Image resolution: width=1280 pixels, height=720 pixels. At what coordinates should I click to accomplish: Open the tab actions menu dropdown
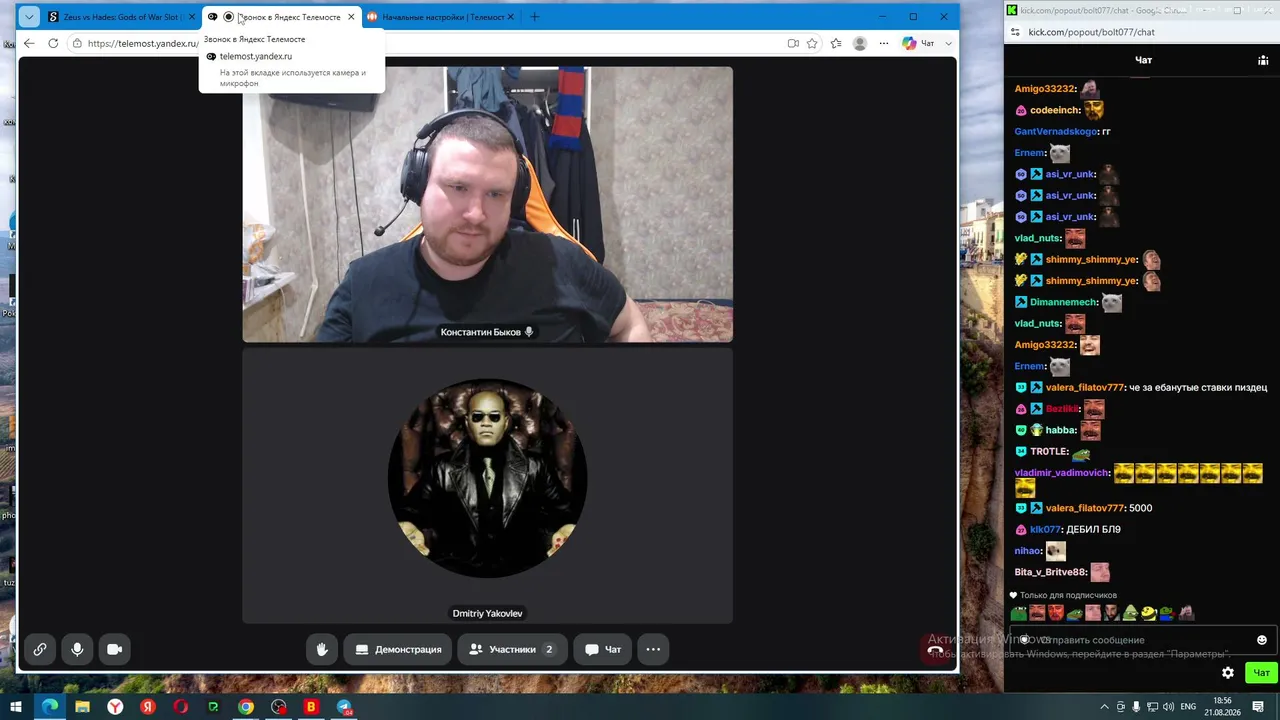point(29,17)
